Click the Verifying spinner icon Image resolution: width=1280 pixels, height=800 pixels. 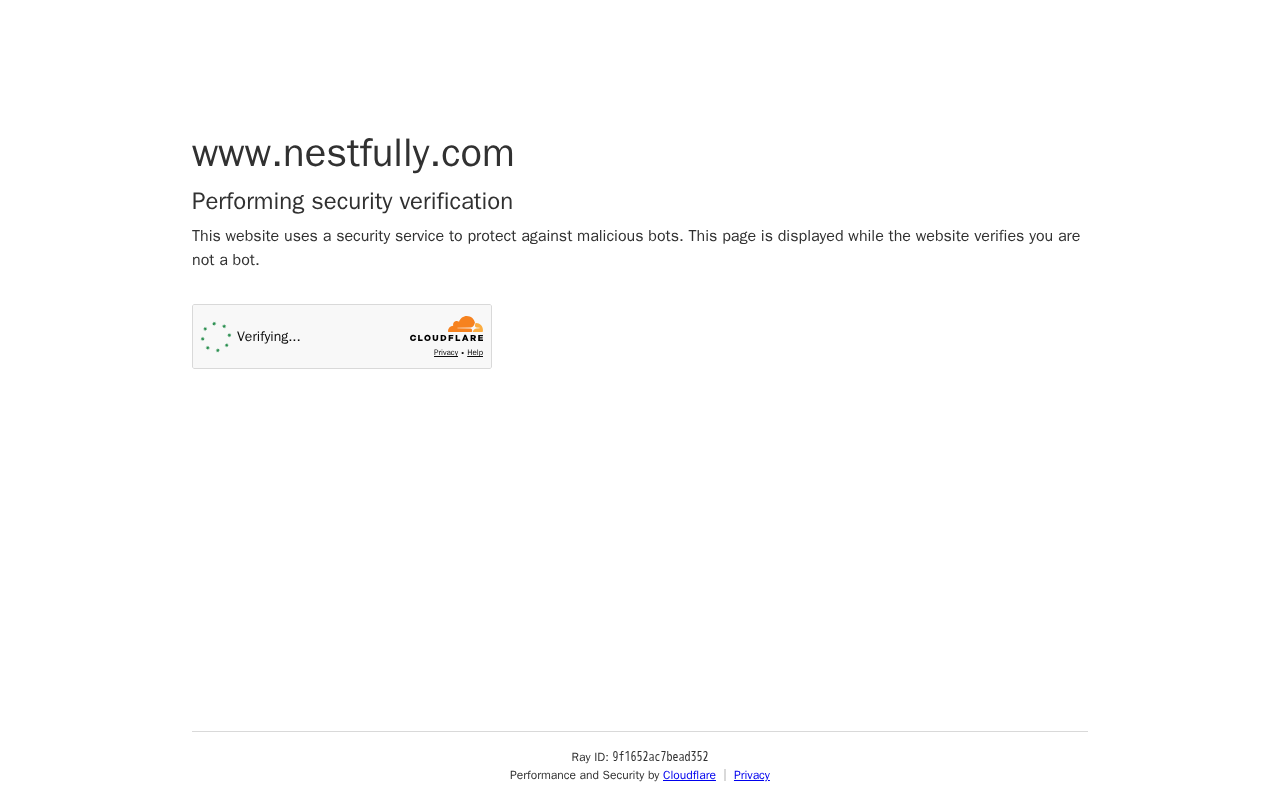(216, 337)
